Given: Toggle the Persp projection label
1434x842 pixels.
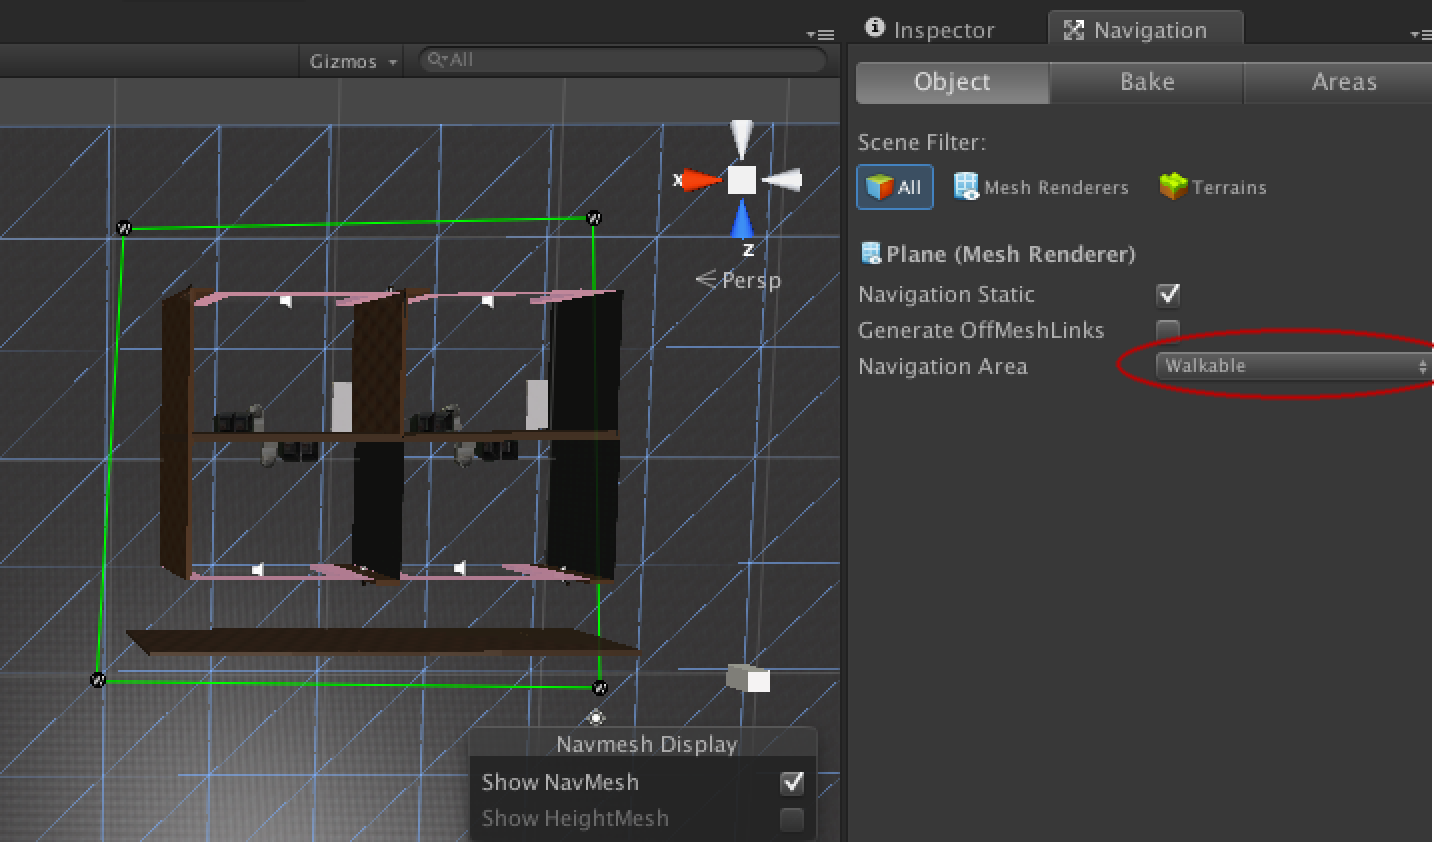Looking at the screenshot, I should 740,280.
